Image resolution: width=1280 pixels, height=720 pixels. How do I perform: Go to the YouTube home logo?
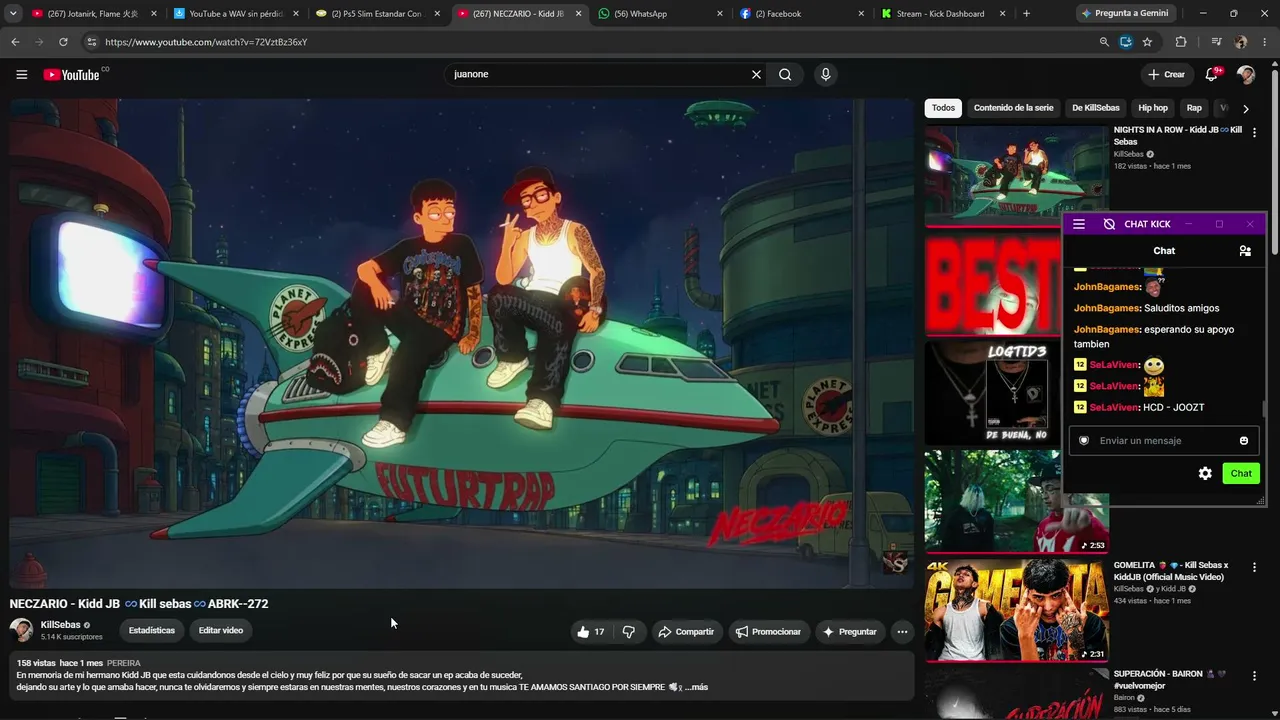click(72, 74)
